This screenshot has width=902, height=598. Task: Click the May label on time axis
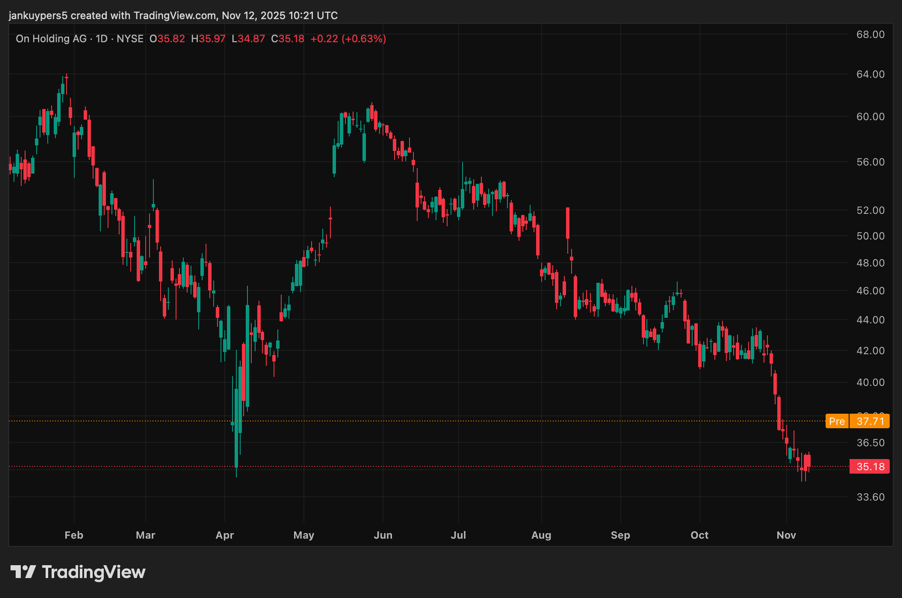(304, 535)
